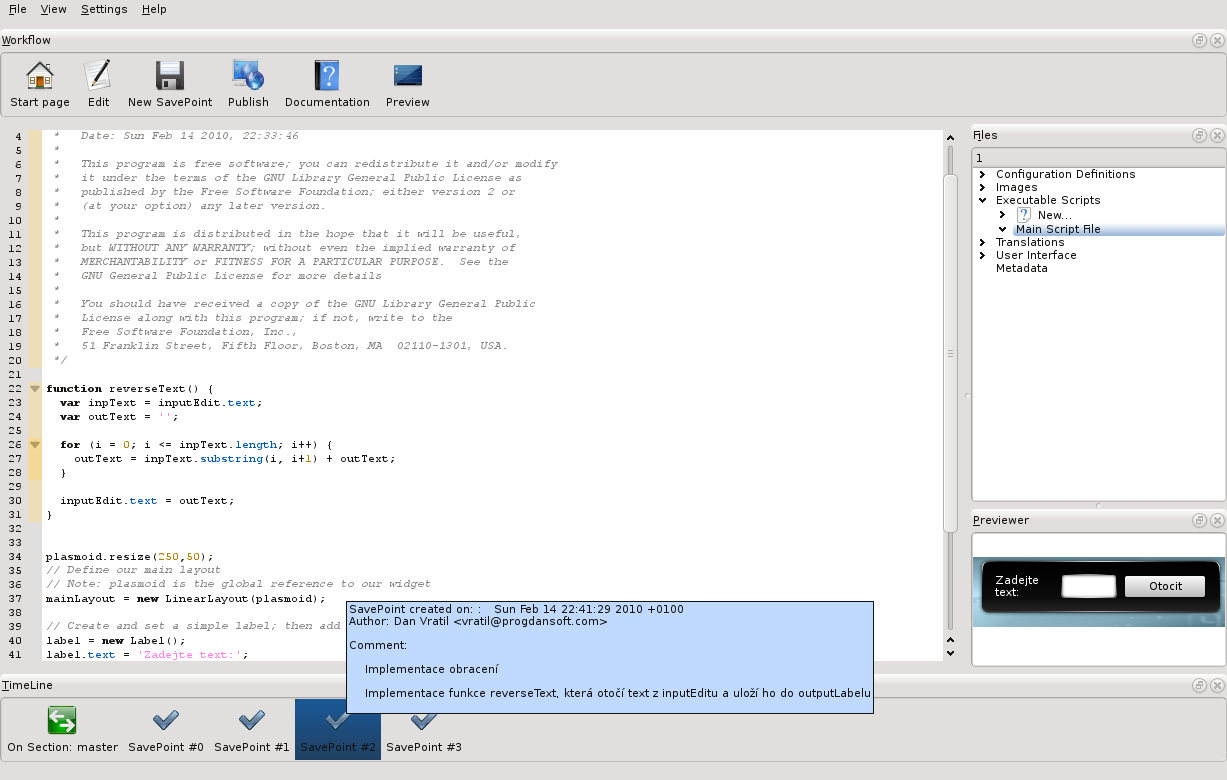The height and width of the screenshot is (780, 1227).
Task: Select Metadata in the Files tree
Action: 1022,268
